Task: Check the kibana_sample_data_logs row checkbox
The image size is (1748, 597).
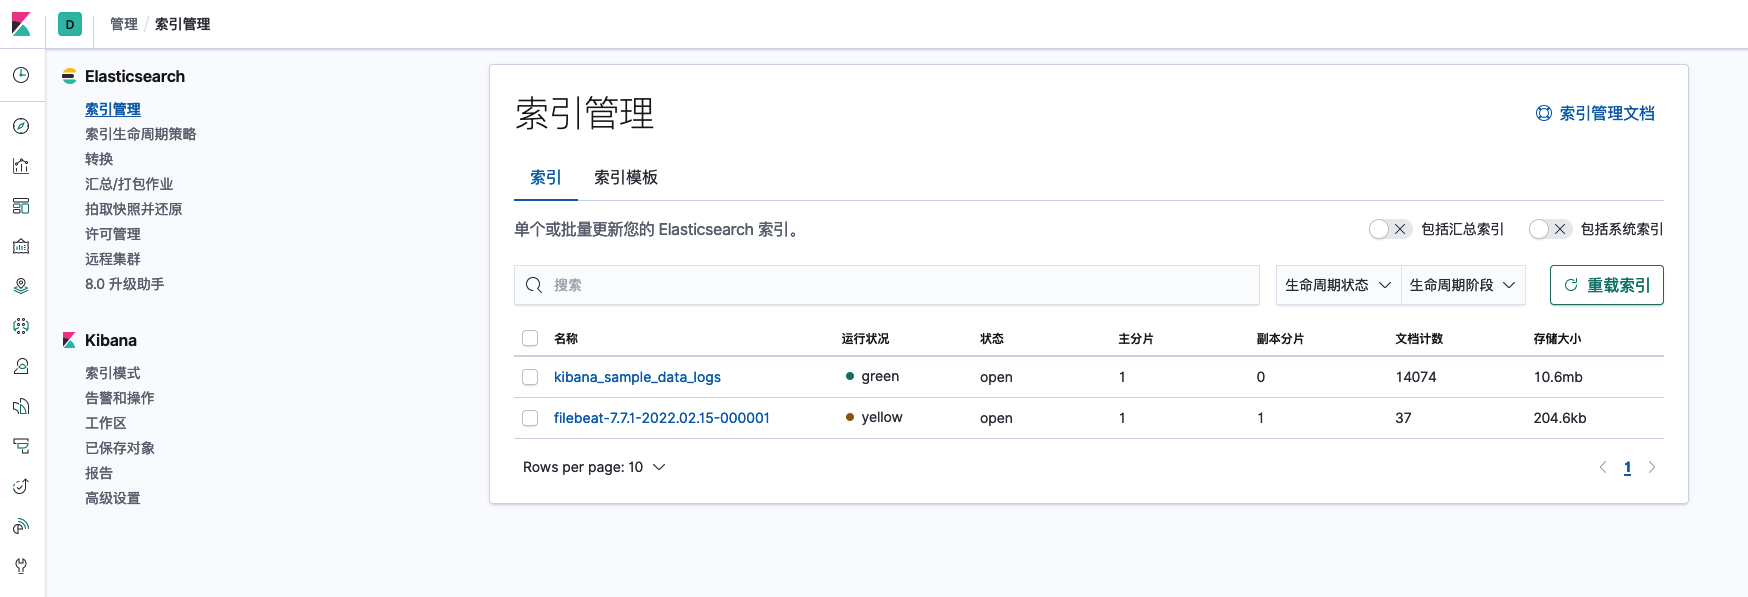Action: 530,377
